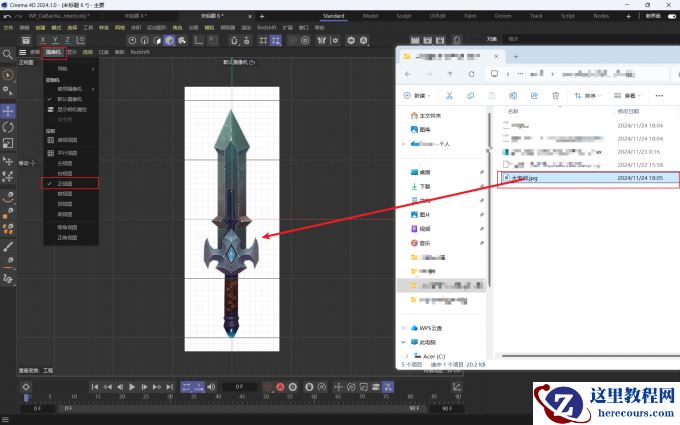
Task: Open the View dropdown in Explorer
Action: [x=628, y=95]
